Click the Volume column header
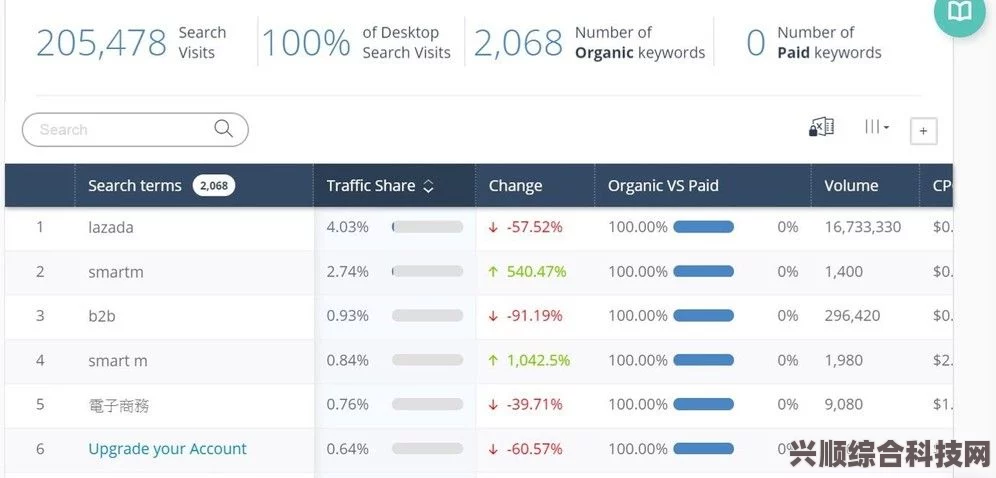Image resolution: width=996 pixels, height=478 pixels. tap(851, 186)
